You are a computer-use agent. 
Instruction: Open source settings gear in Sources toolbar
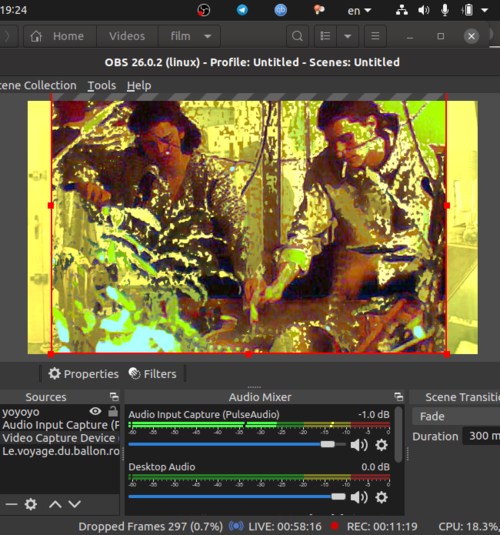[x=31, y=504]
